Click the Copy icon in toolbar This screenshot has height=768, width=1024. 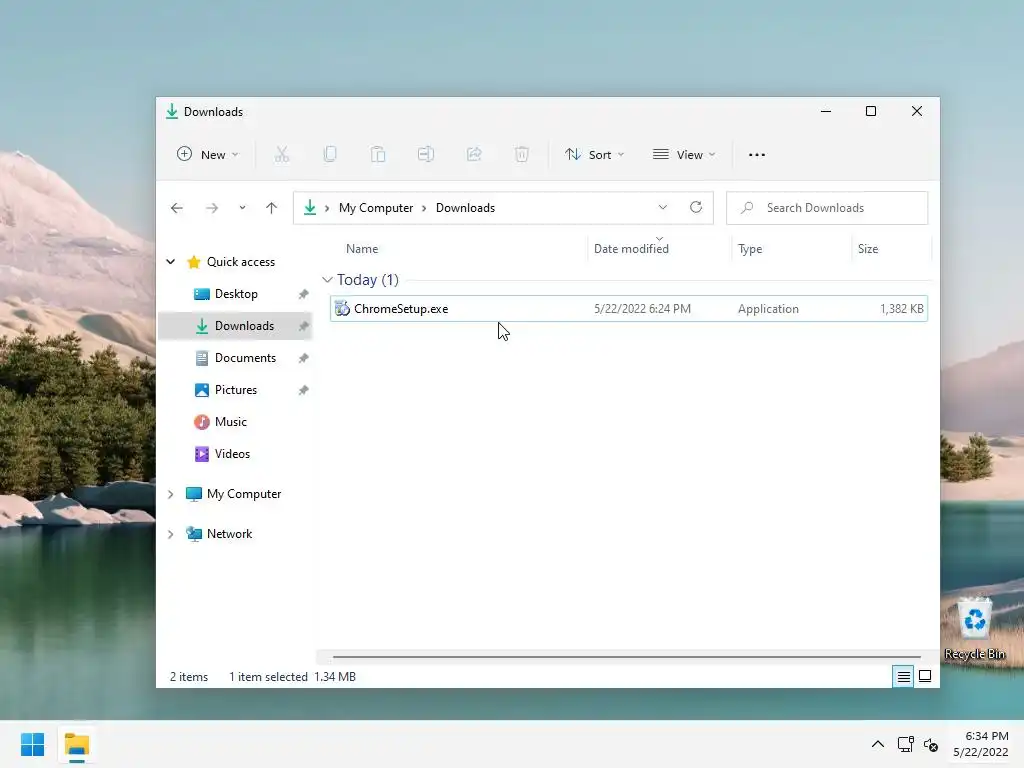[x=330, y=155]
